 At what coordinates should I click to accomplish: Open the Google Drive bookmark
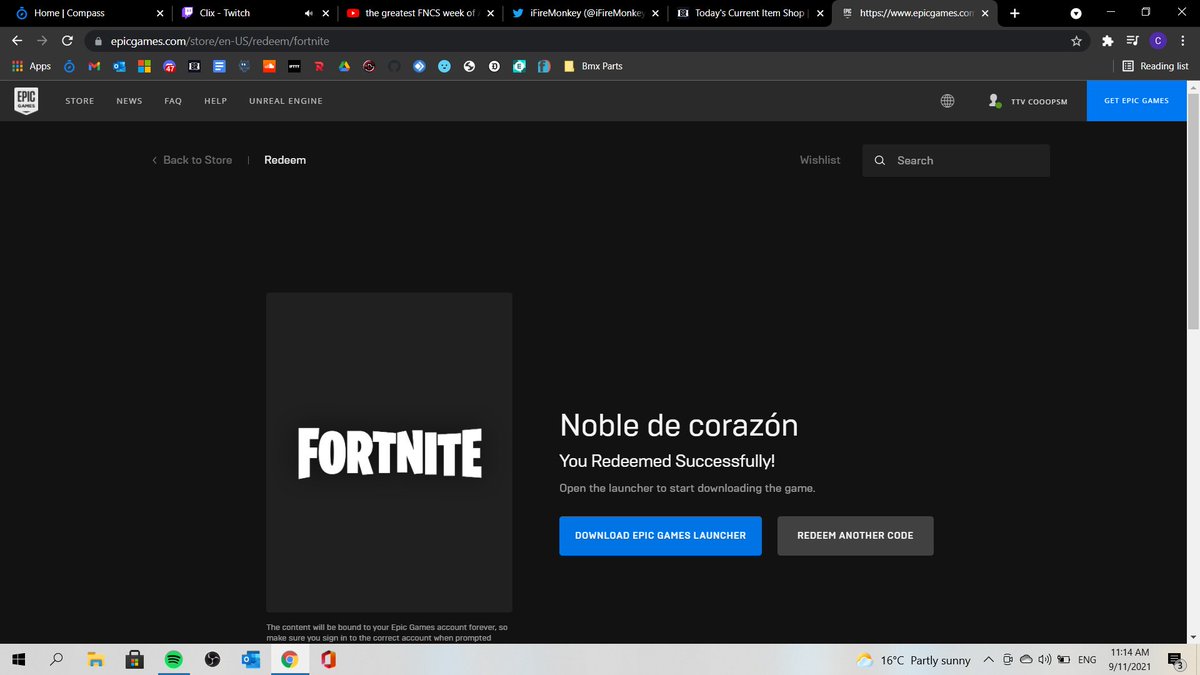point(343,66)
